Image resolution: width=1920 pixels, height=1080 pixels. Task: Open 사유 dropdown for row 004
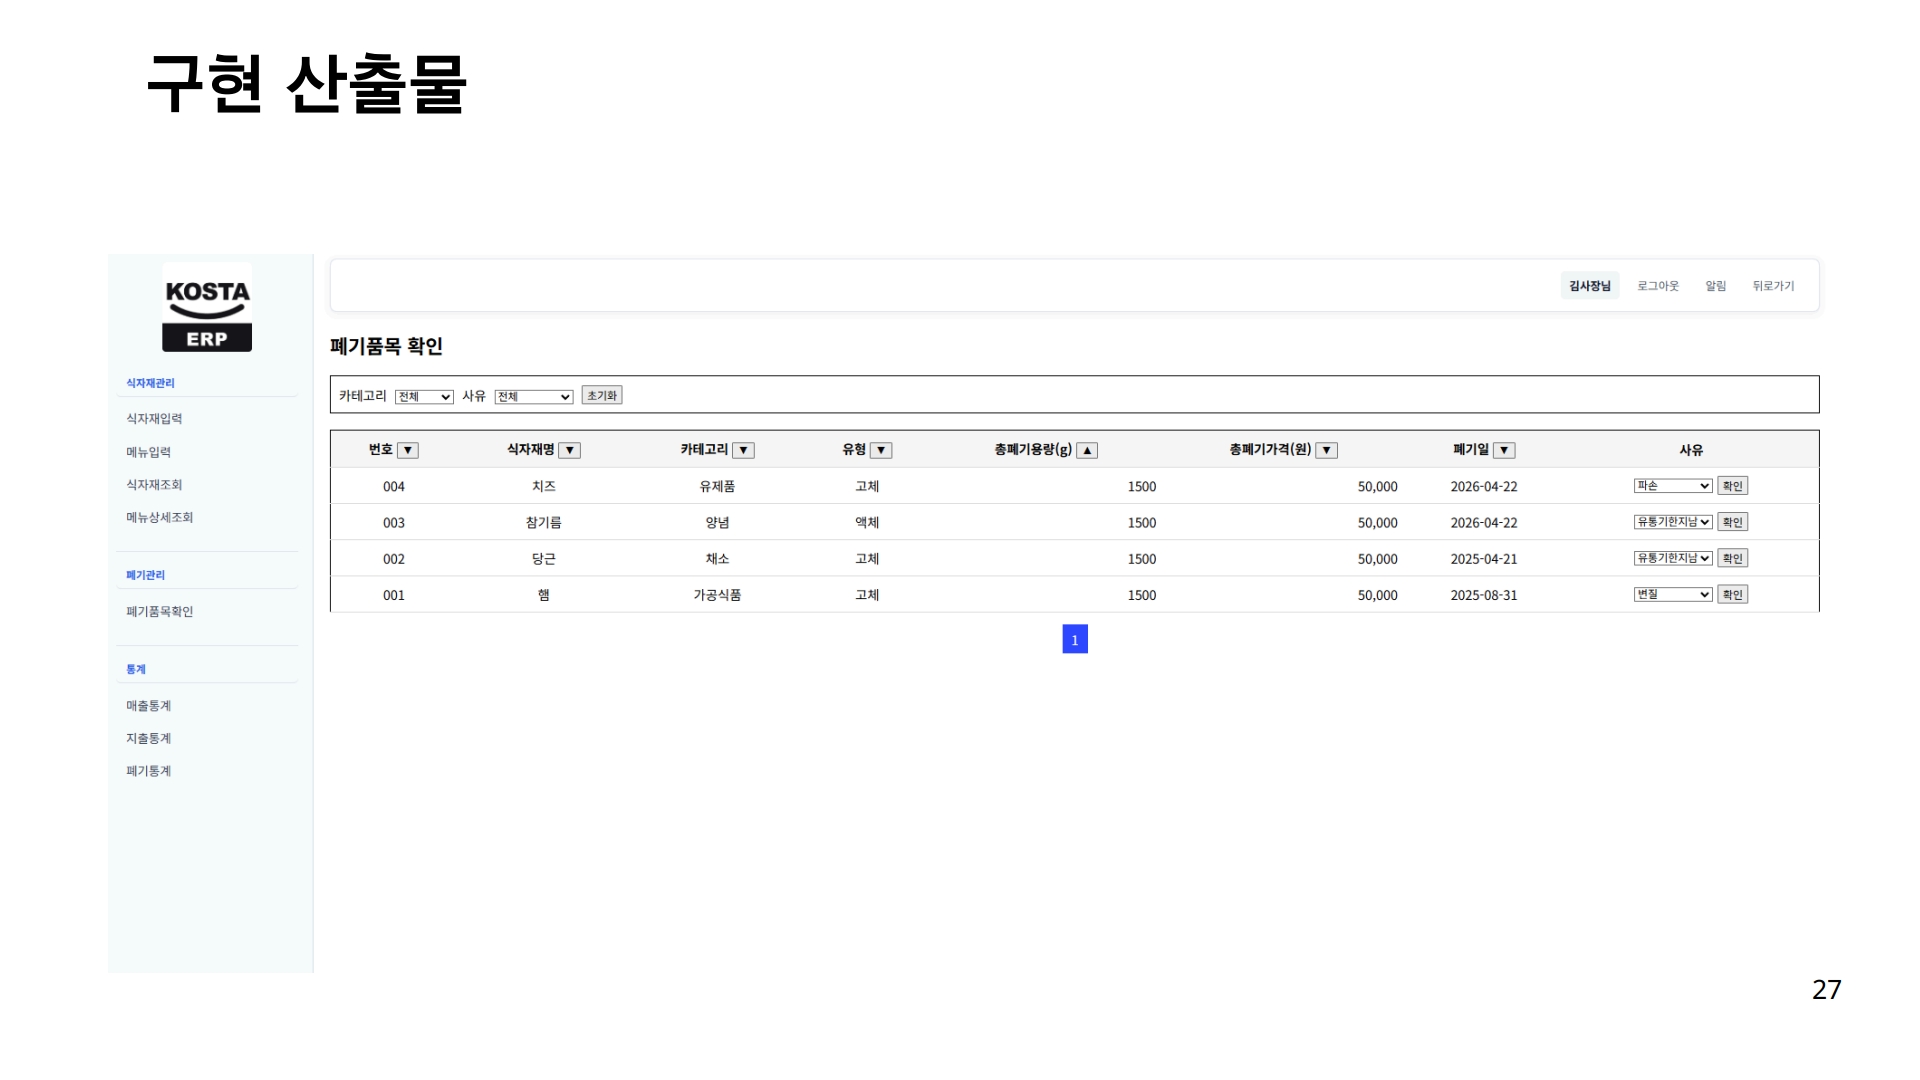(x=1673, y=486)
